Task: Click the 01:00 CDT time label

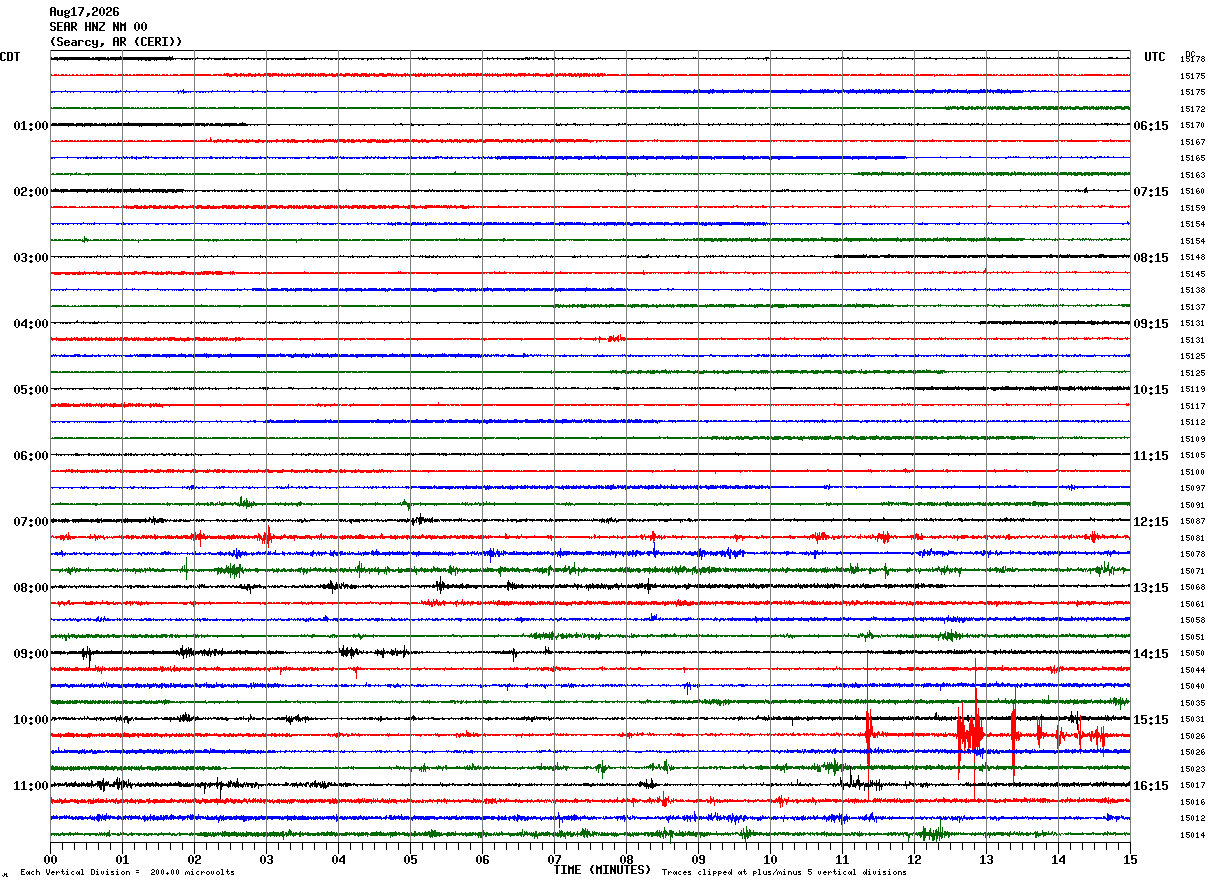Action: pyautogui.click(x=30, y=126)
